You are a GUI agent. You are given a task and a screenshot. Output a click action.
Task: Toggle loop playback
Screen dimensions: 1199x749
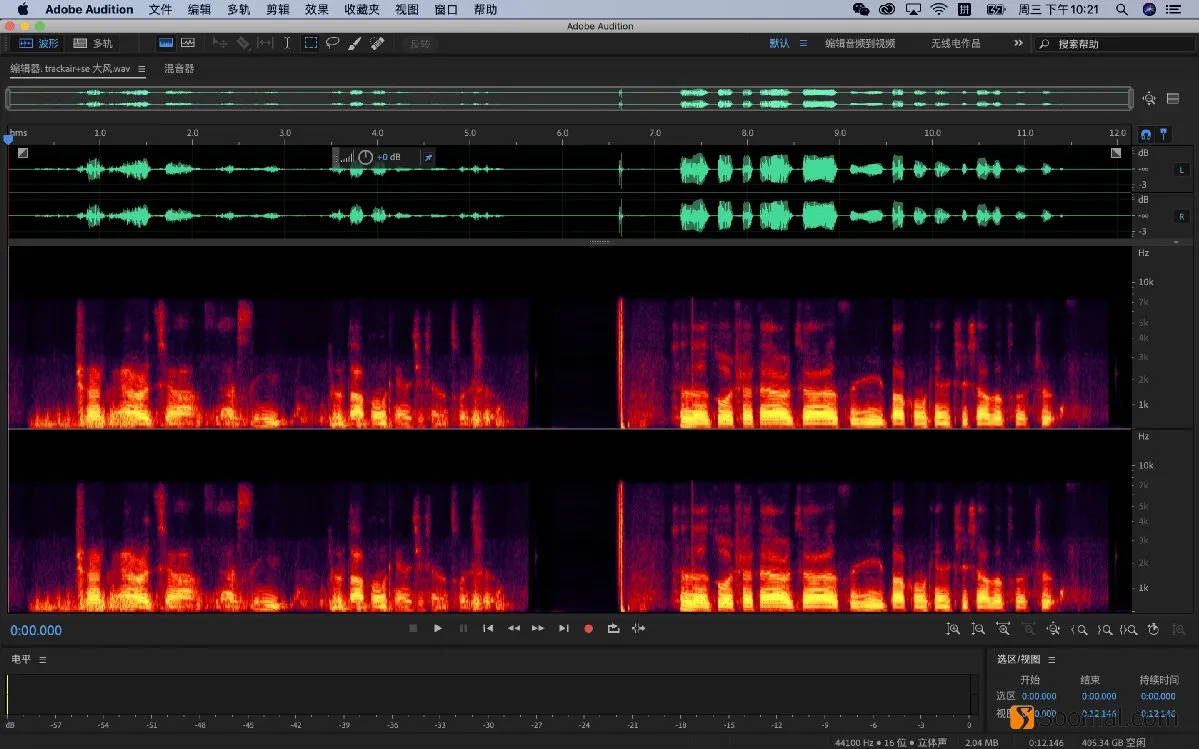coord(613,628)
